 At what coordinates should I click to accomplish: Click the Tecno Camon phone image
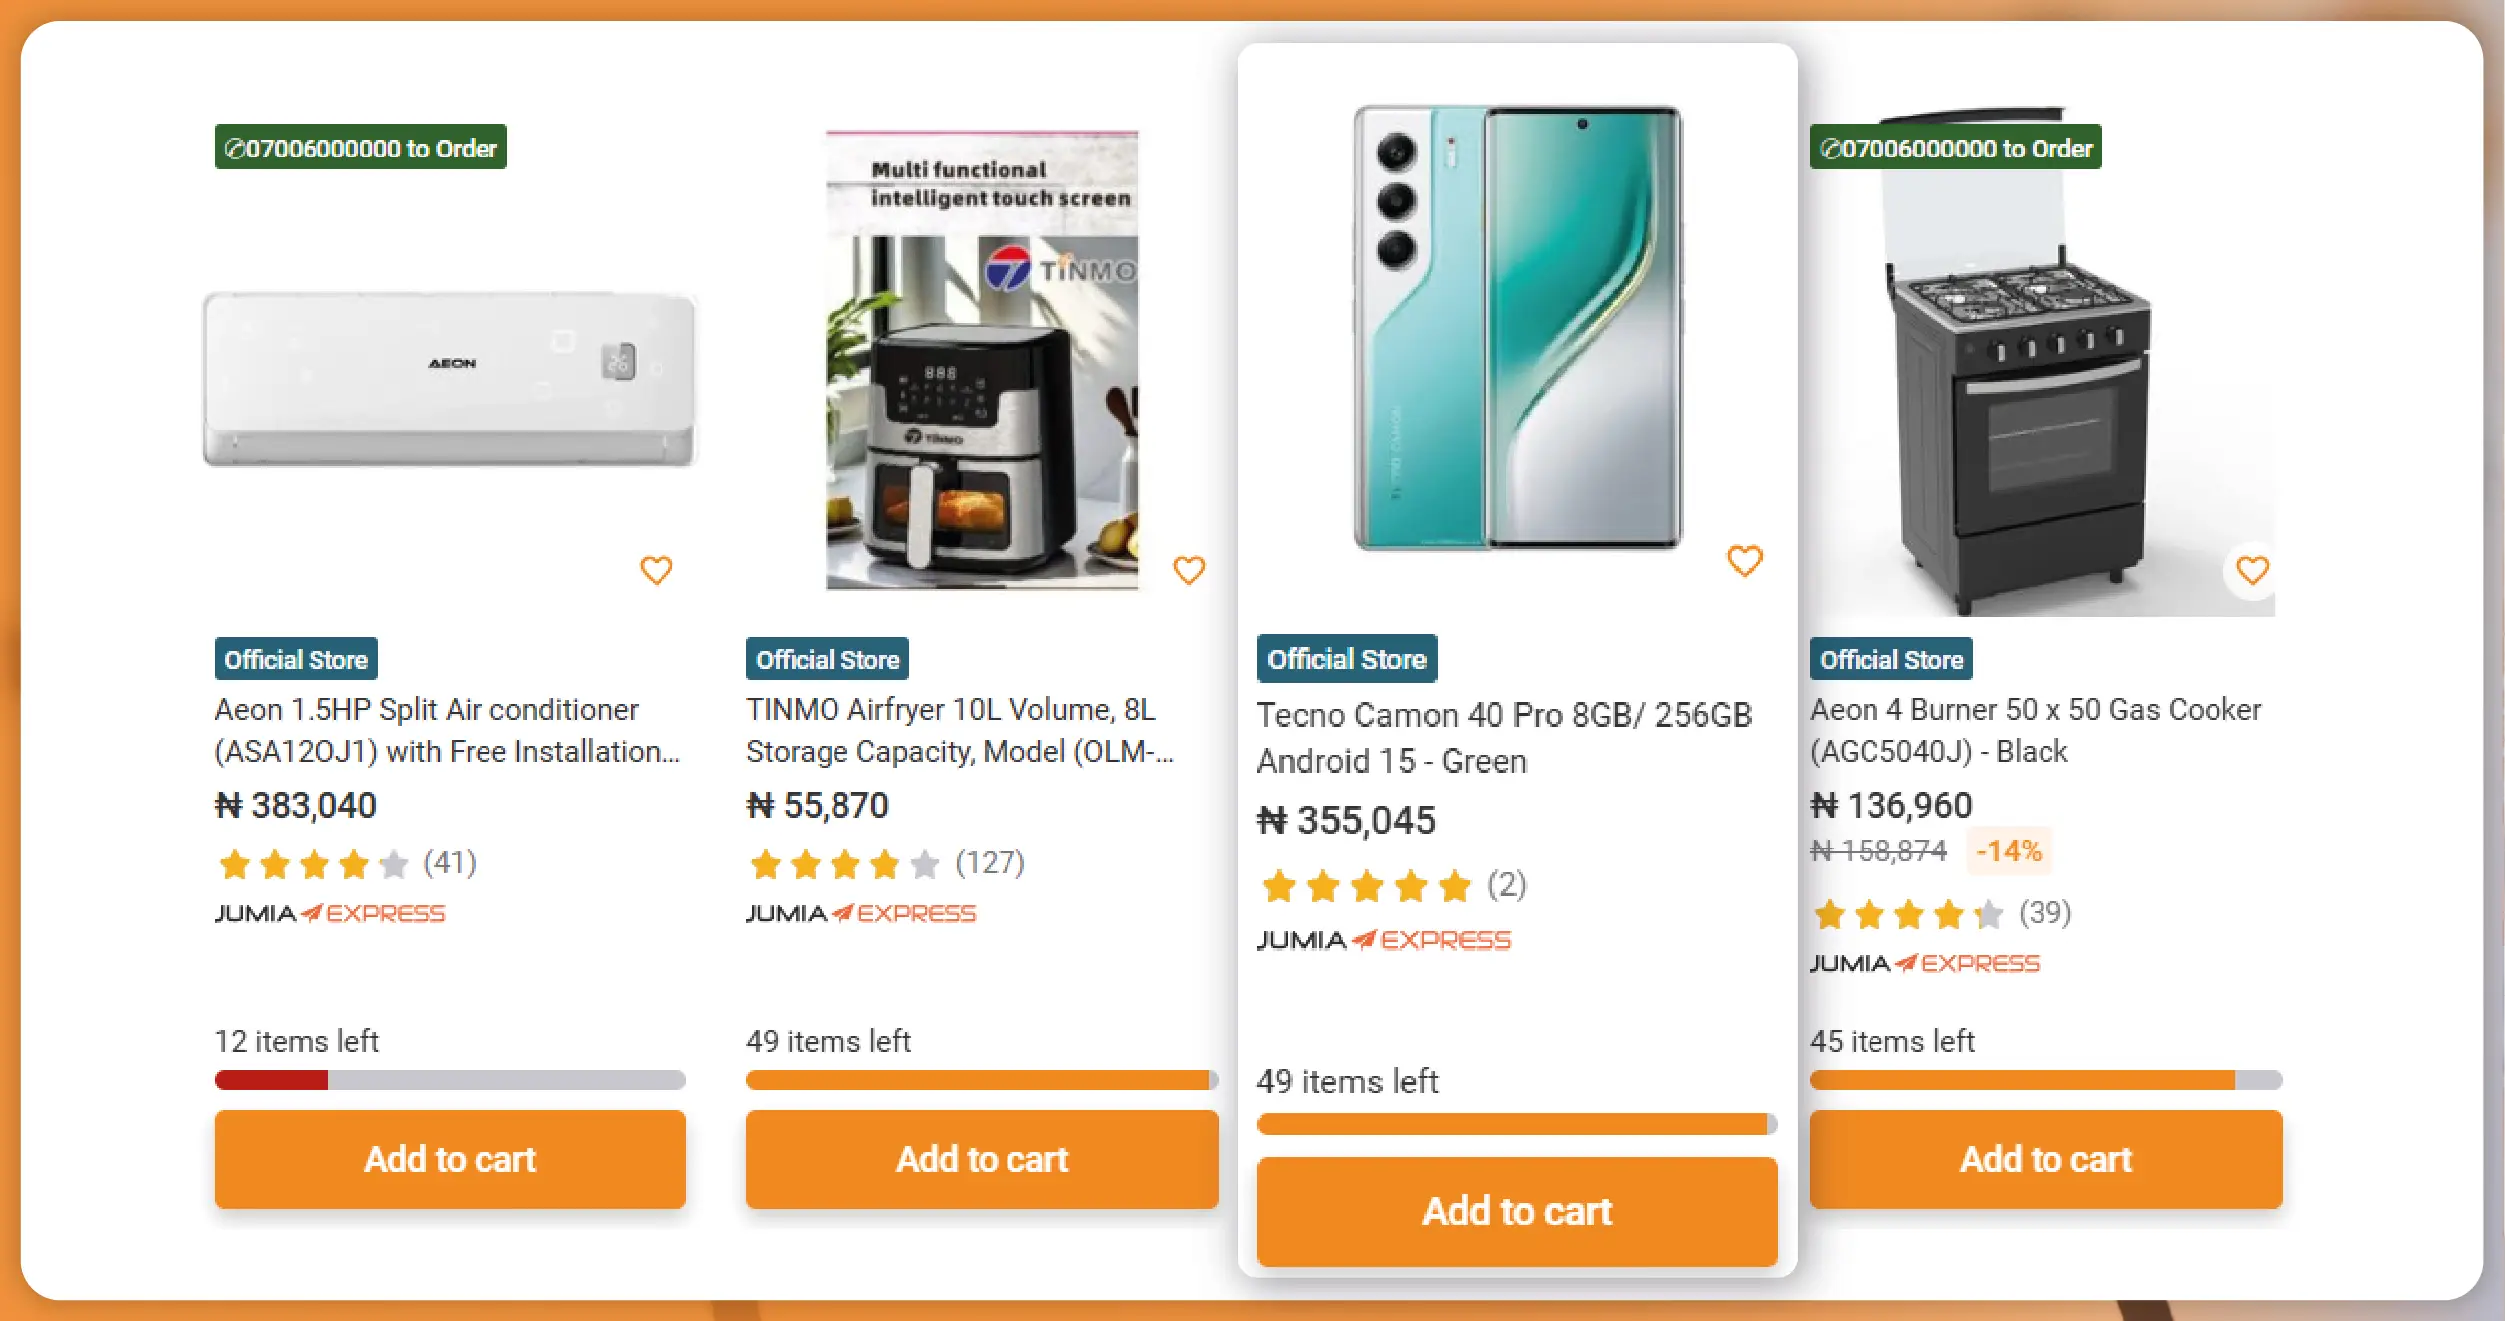[1517, 328]
